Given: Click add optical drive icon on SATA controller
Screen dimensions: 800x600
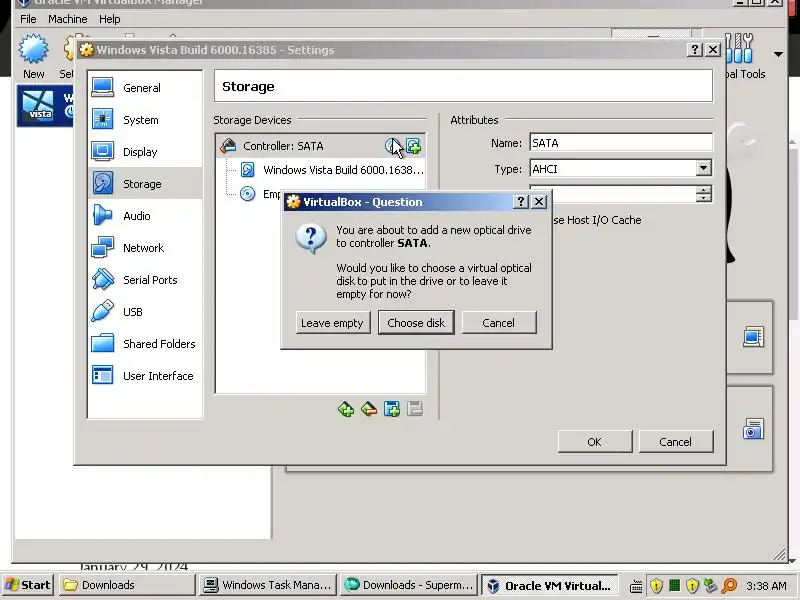Looking at the screenshot, I should [392, 146].
